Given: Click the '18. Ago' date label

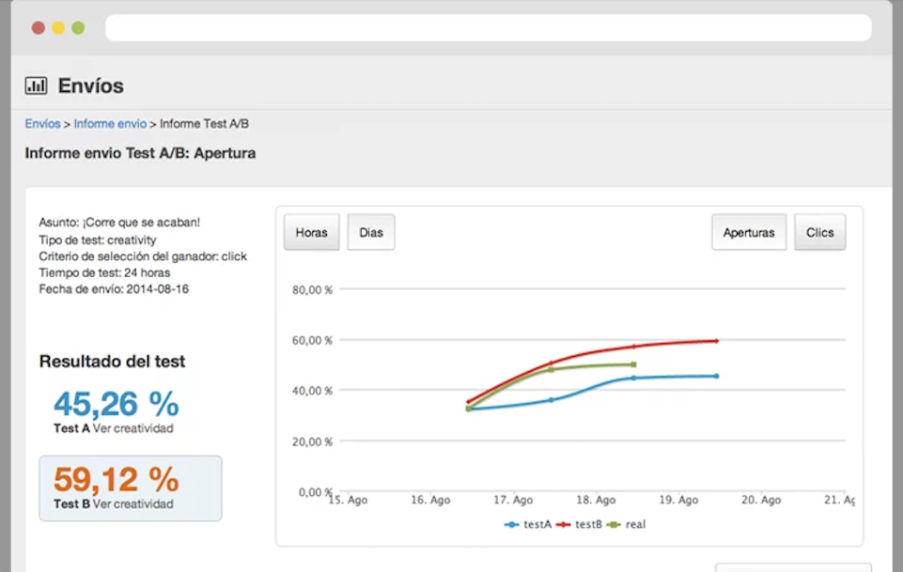Looking at the screenshot, I should click(x=596, y=500).
